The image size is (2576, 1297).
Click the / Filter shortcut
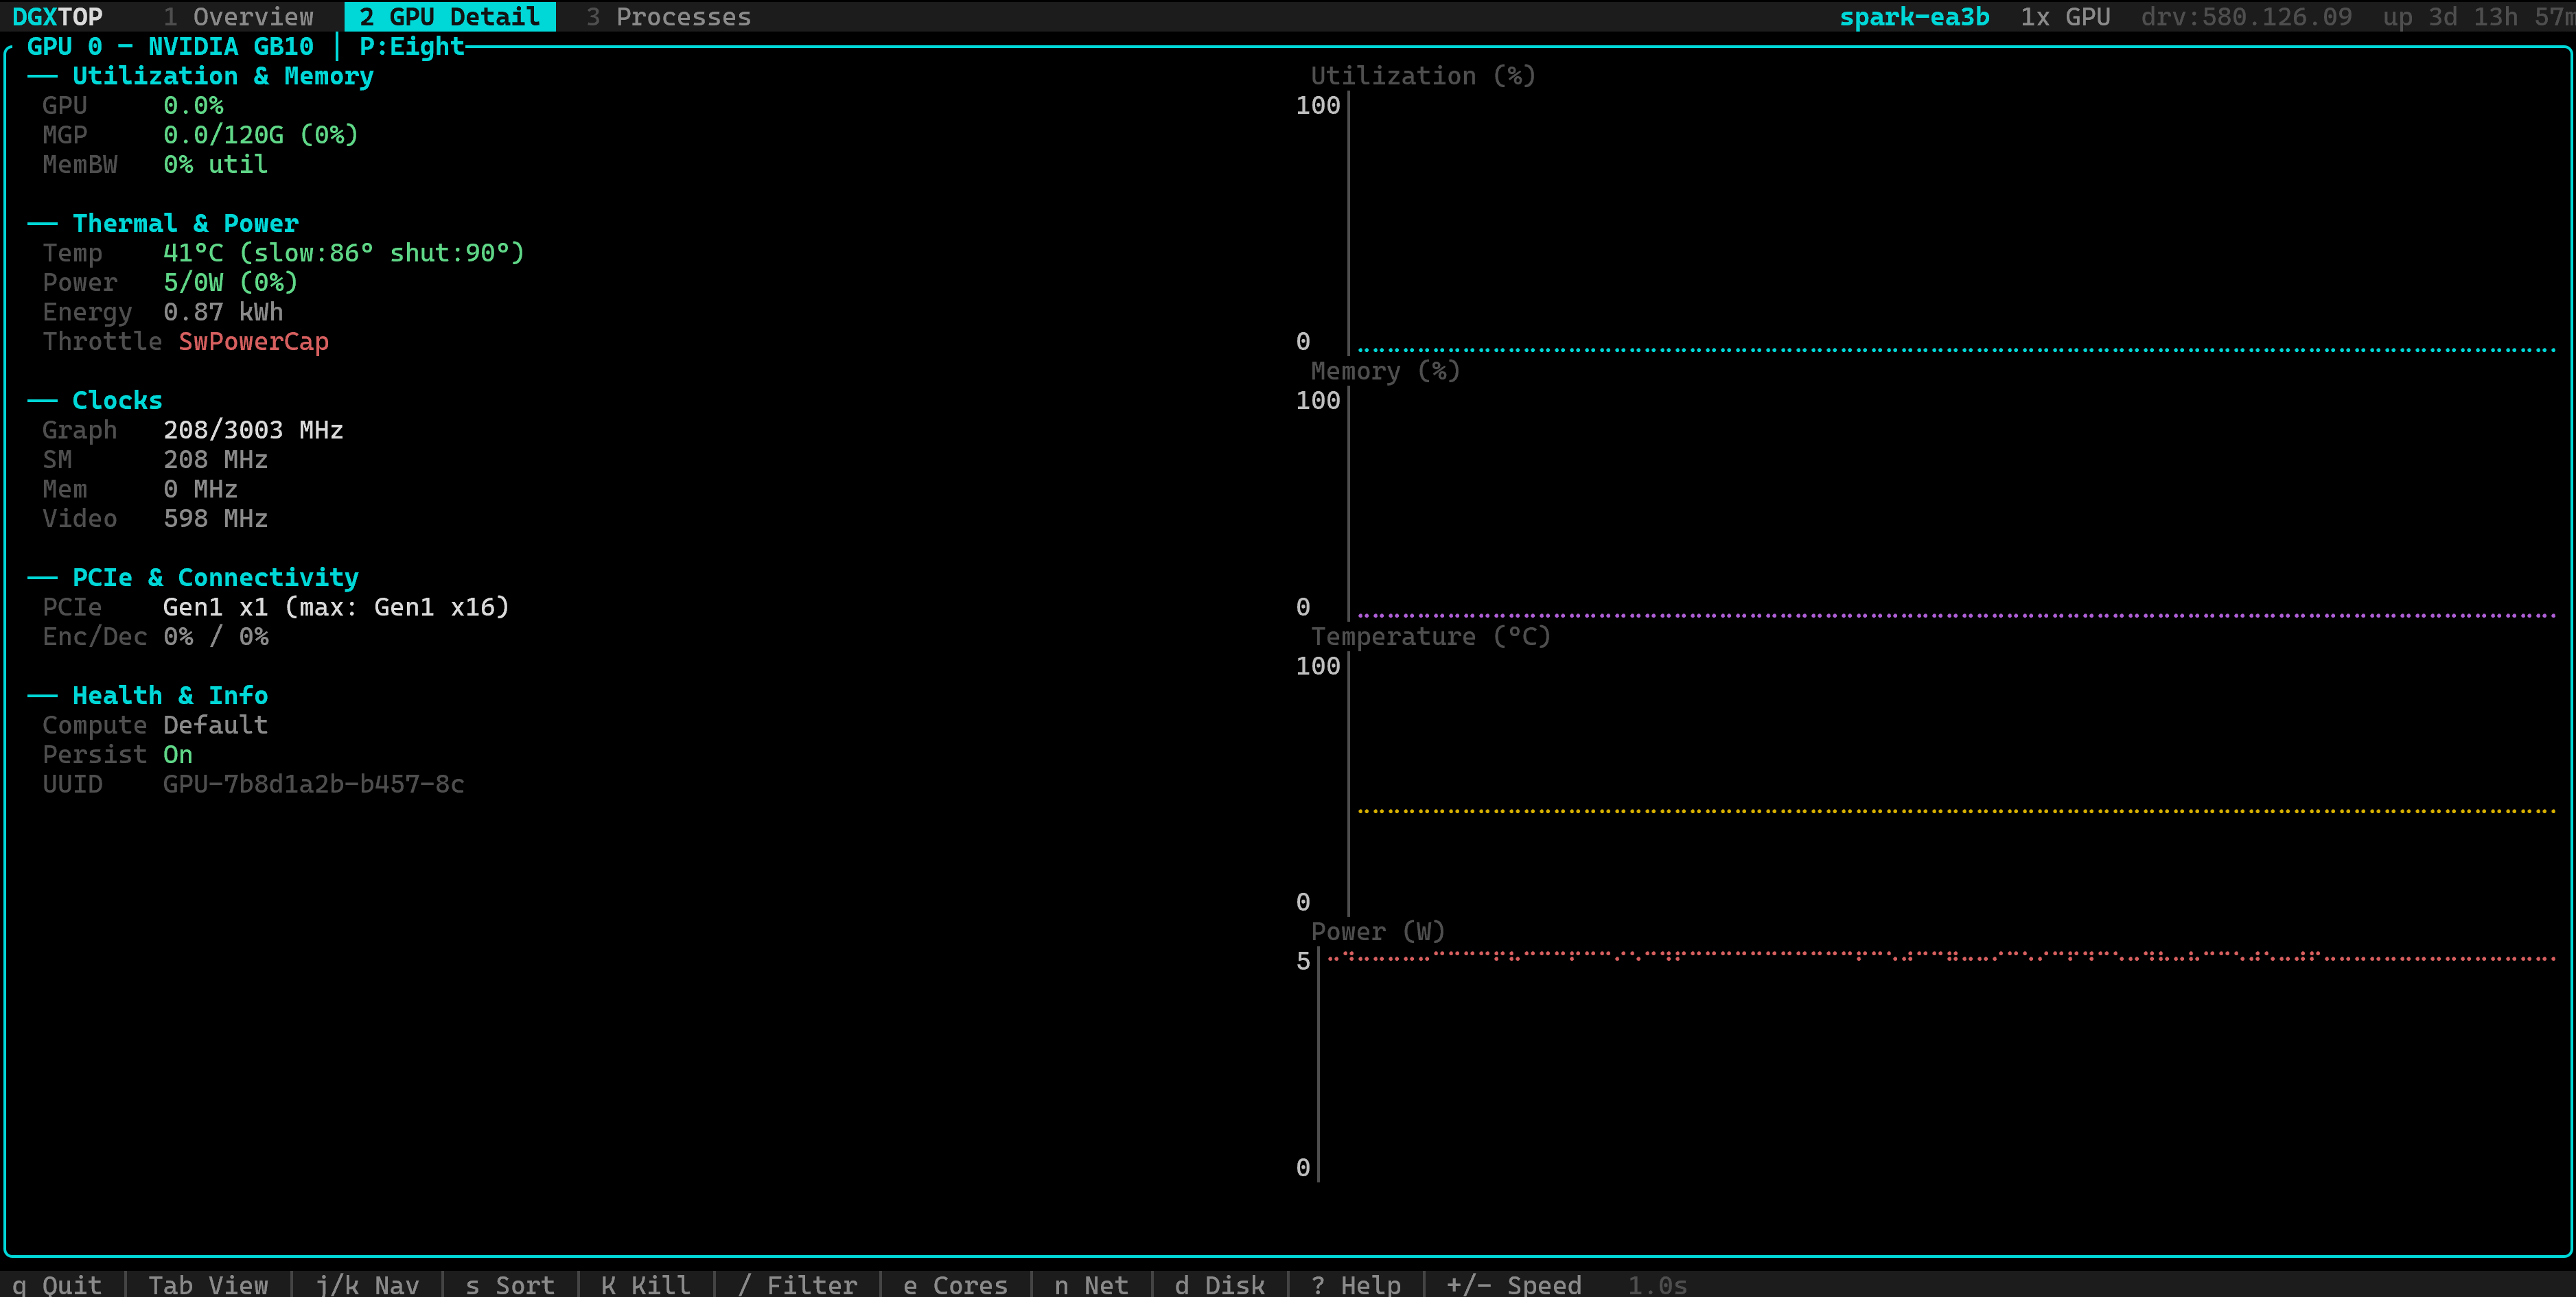pyautogui.click(x=797, y=1285)
